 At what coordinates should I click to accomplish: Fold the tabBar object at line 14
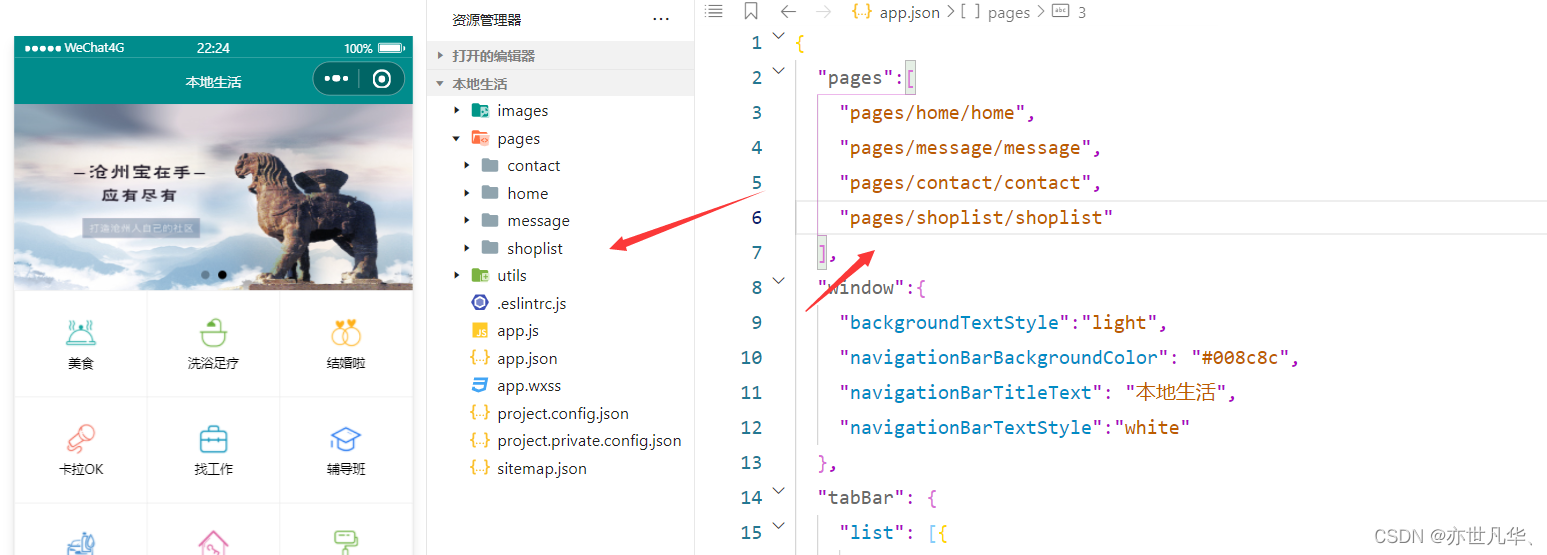click(779, 492)
